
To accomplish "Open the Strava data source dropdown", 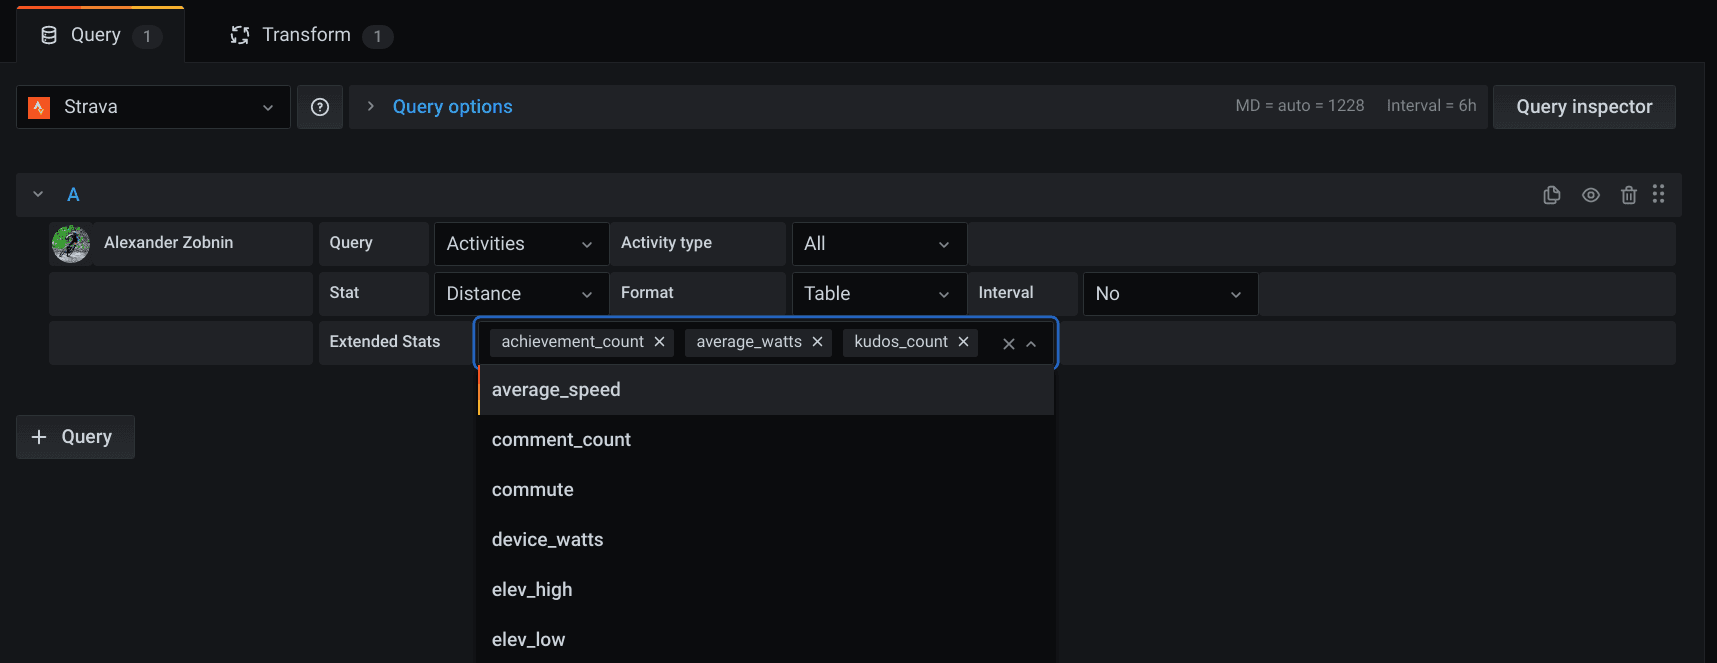I will tap(153, 107).
